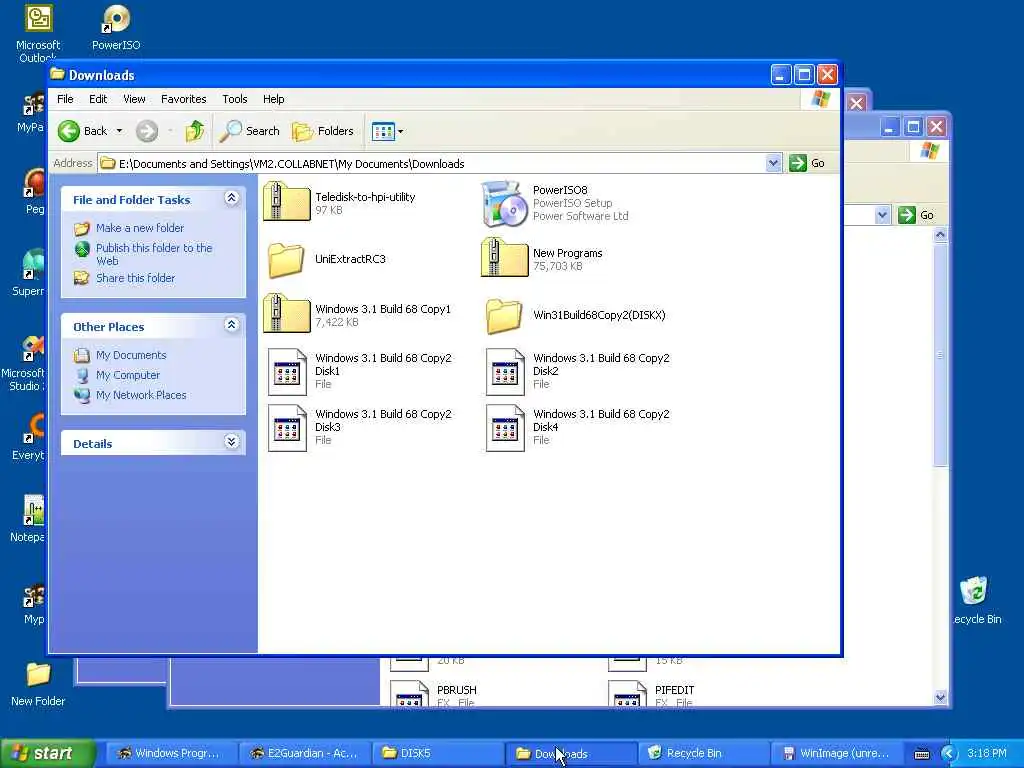Click Go button in background window
The height and width of the screenshot is (768, 1024).
pos(916,215)
